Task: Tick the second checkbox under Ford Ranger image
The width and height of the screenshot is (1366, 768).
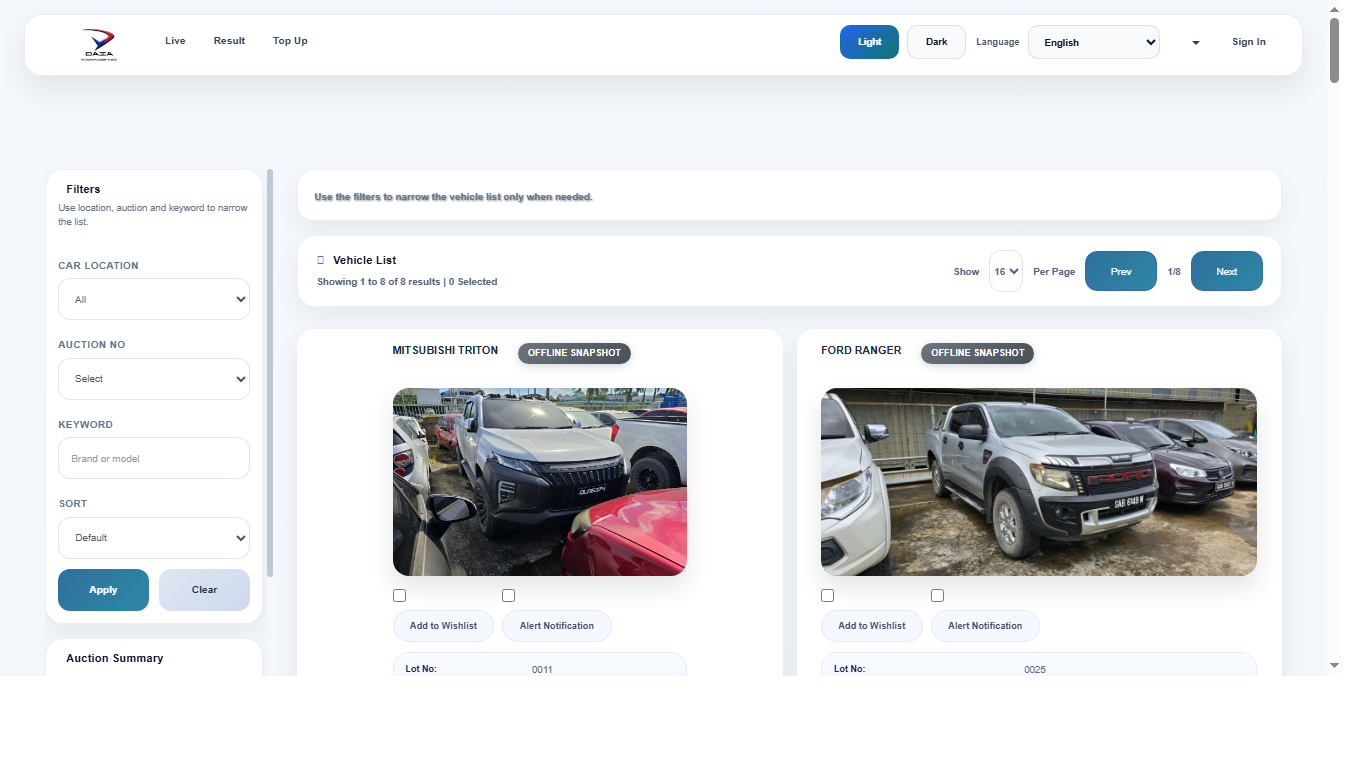Action: click(938, 596)
